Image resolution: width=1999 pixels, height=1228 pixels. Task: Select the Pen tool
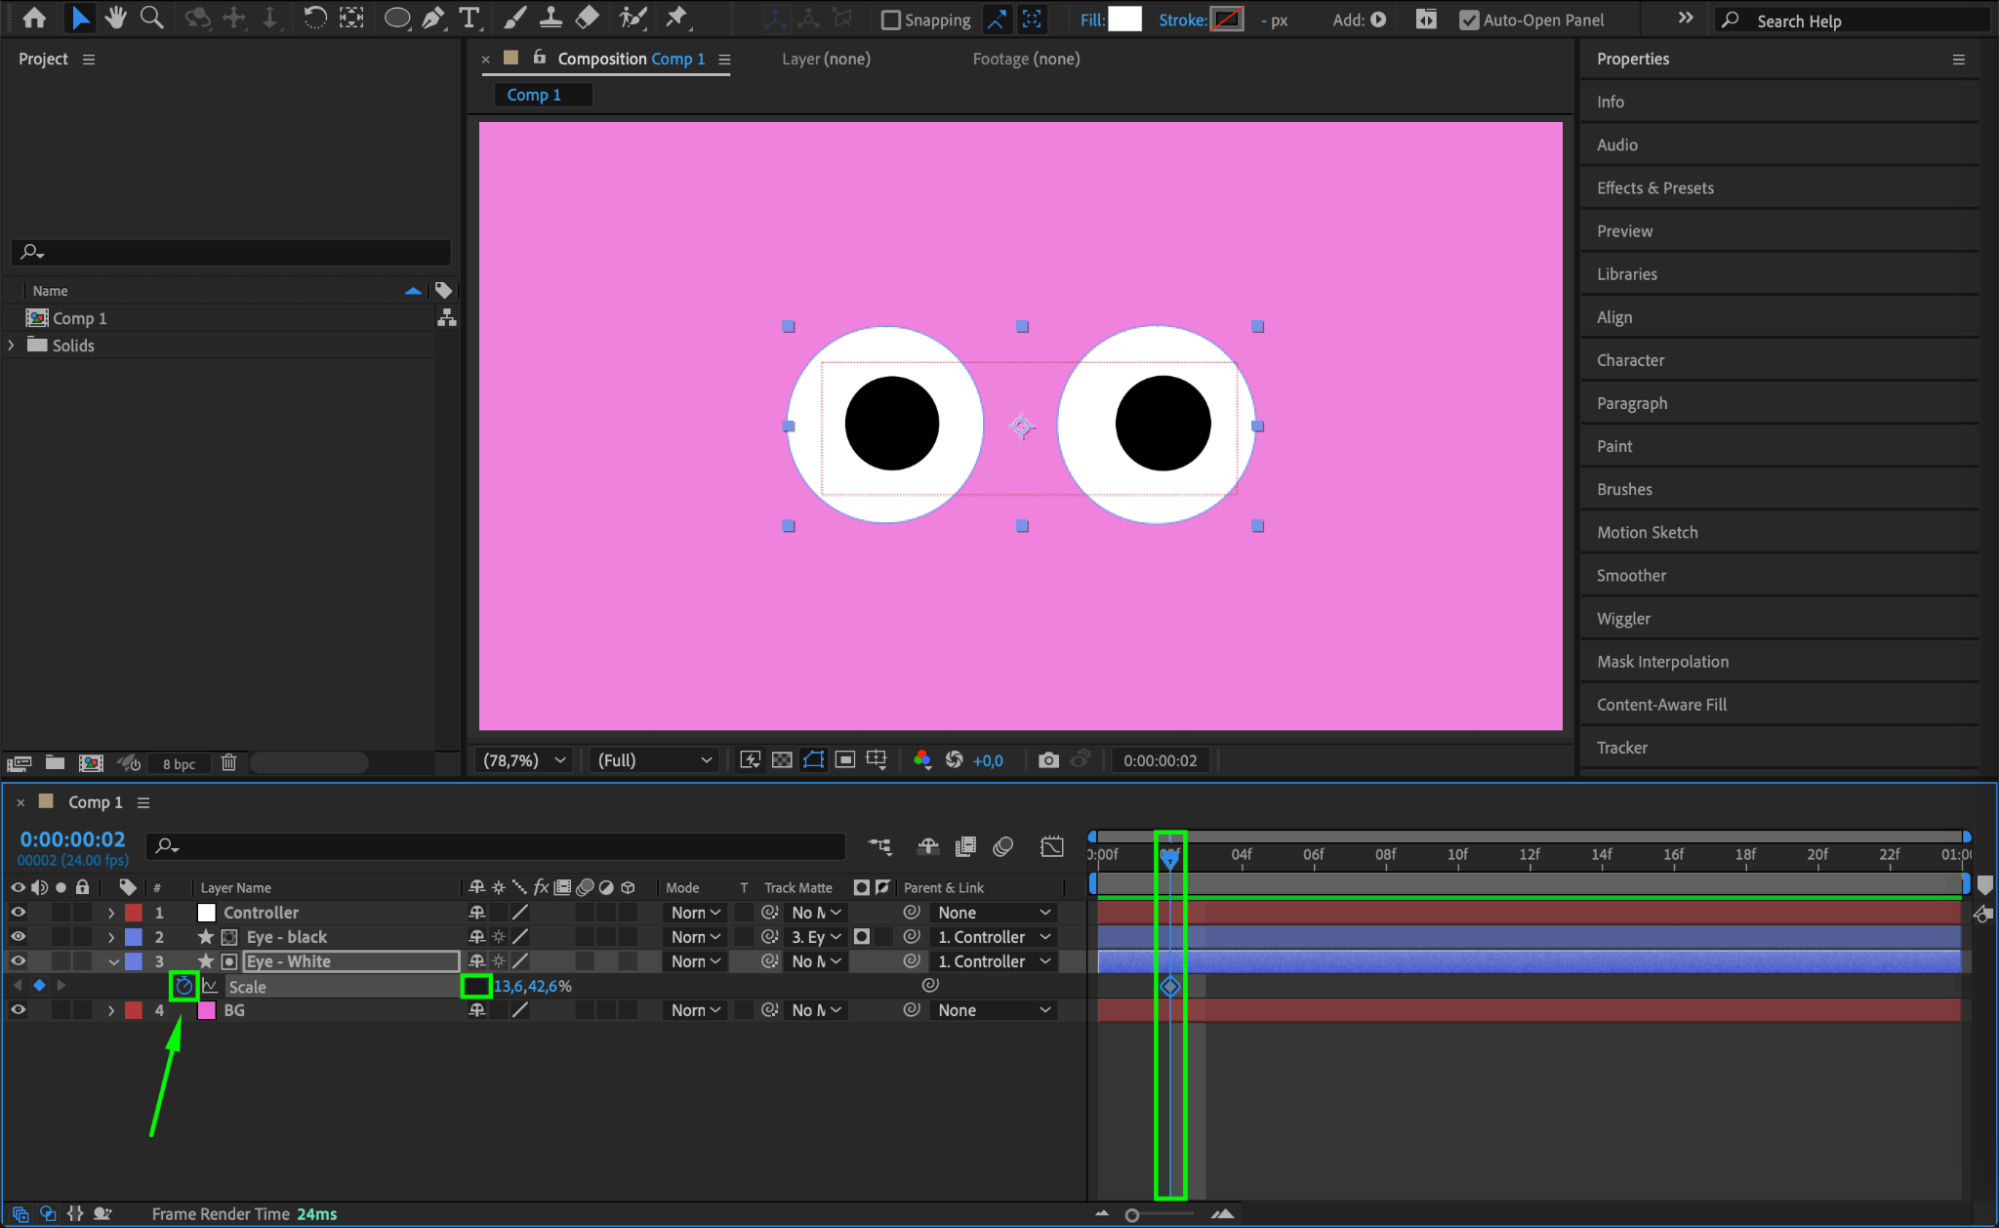[x=433, y=18]
